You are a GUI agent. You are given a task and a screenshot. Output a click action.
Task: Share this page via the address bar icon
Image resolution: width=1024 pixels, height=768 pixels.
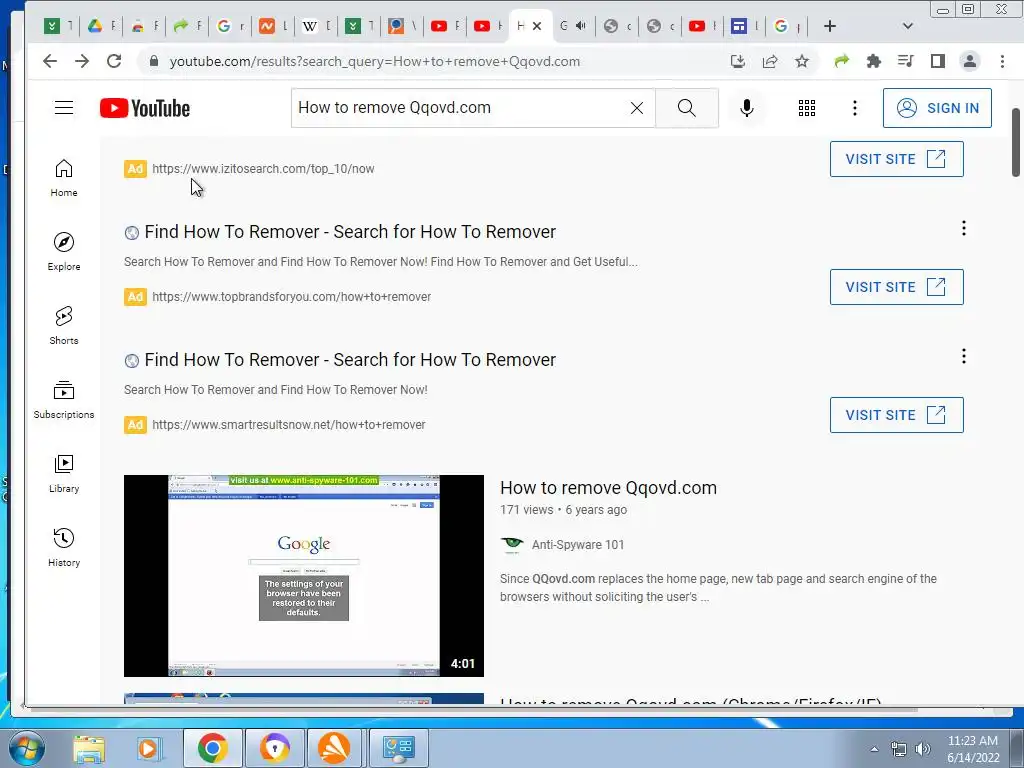(x=770, y=61)
